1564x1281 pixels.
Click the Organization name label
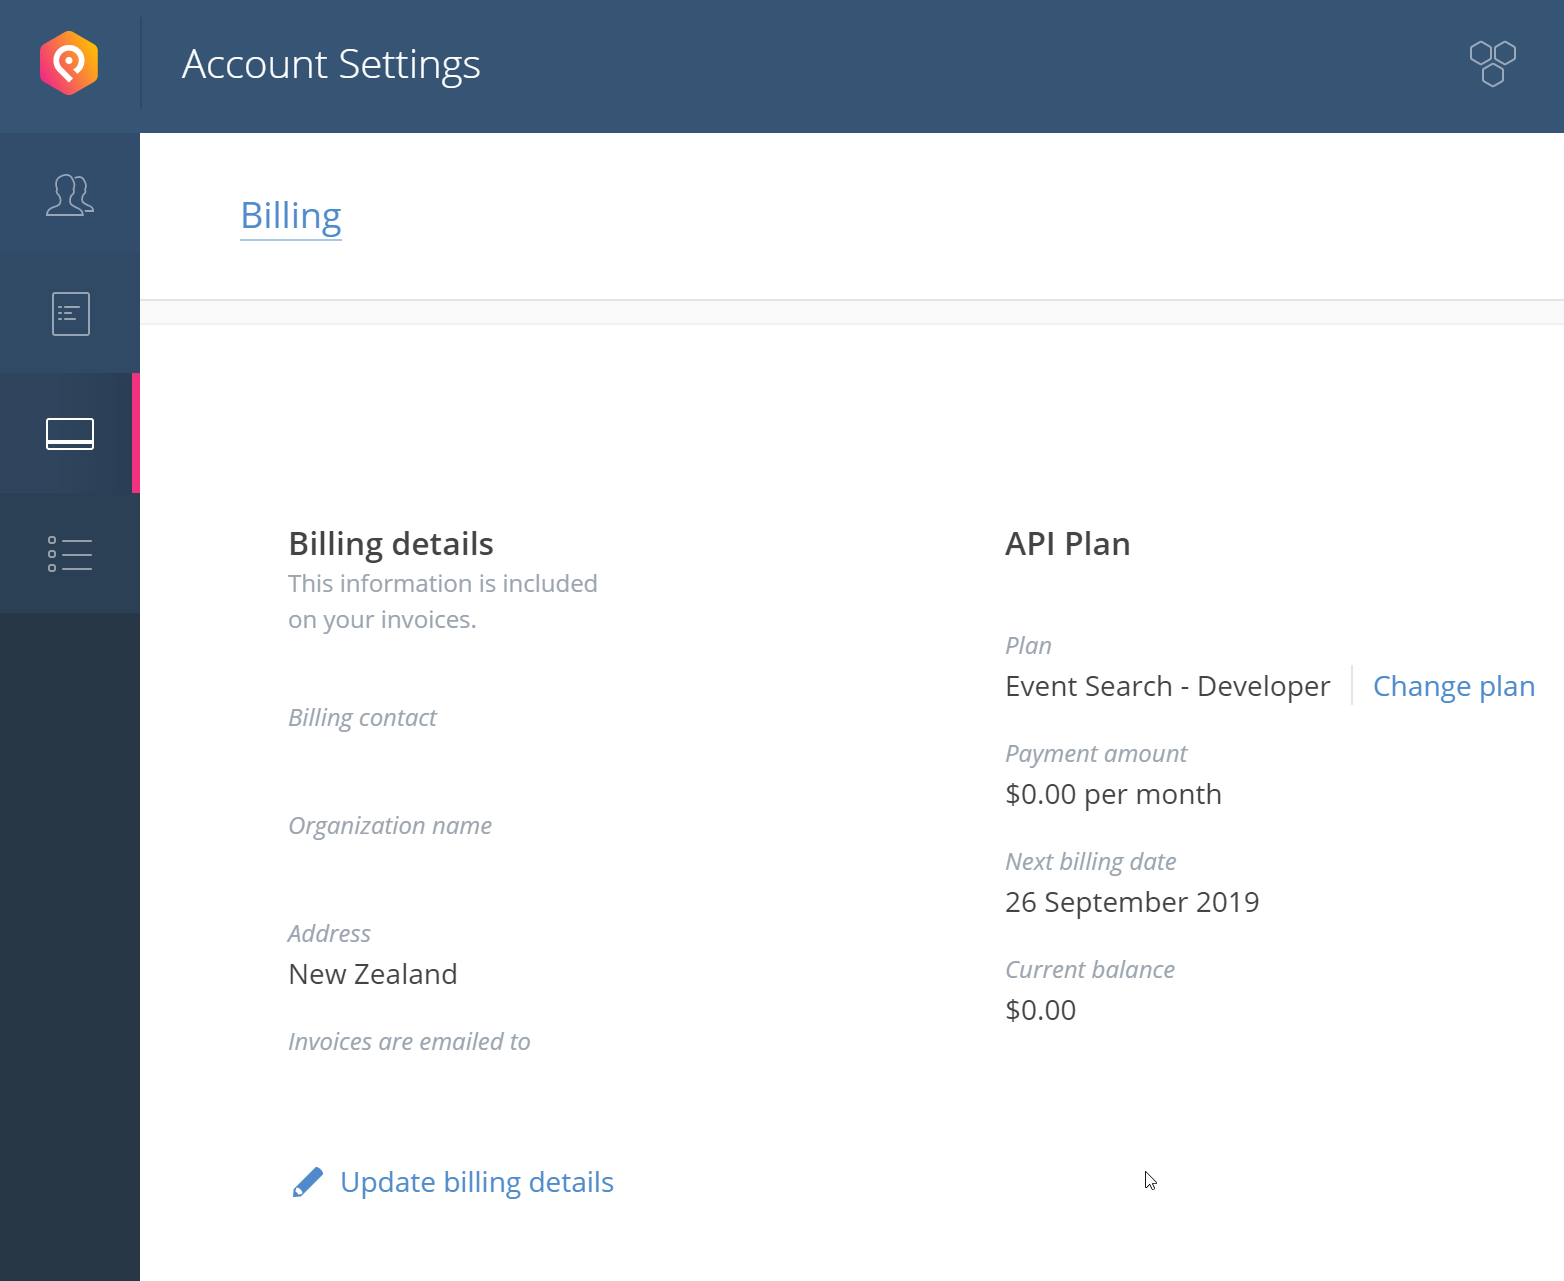point(389,826)
